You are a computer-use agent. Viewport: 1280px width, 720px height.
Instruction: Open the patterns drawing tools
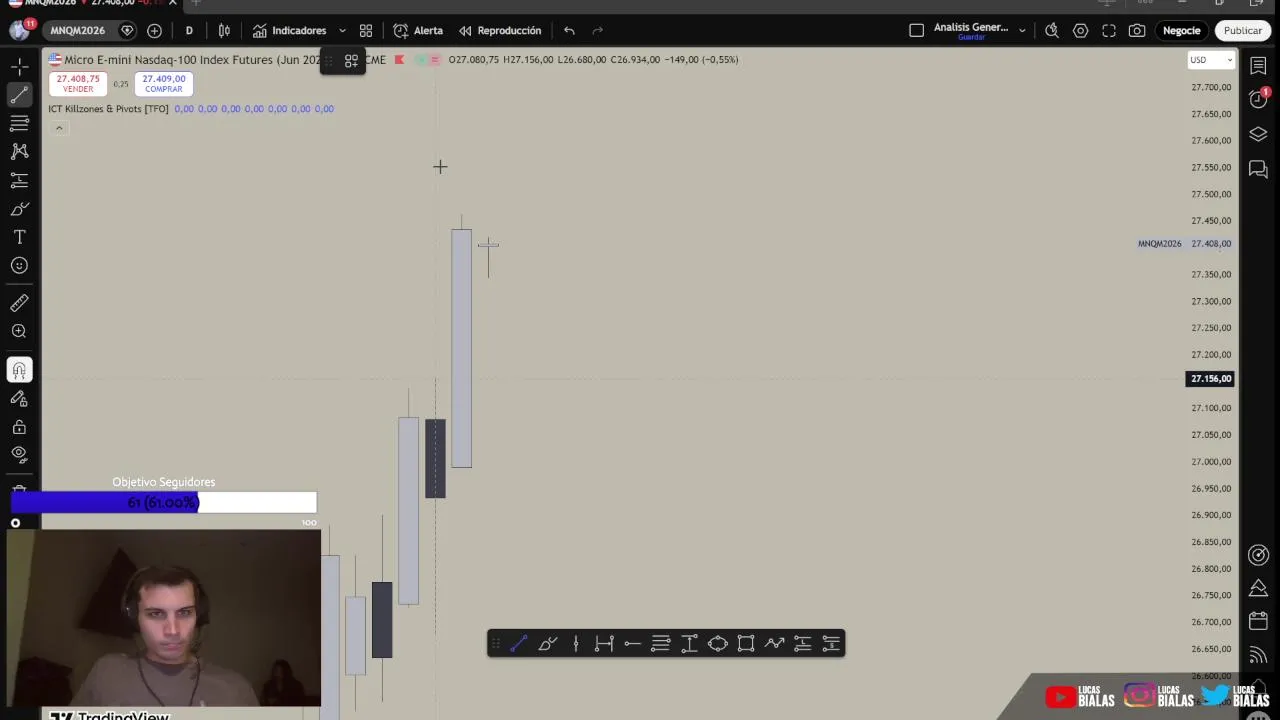pyautogui.click(x=19, y=152)
